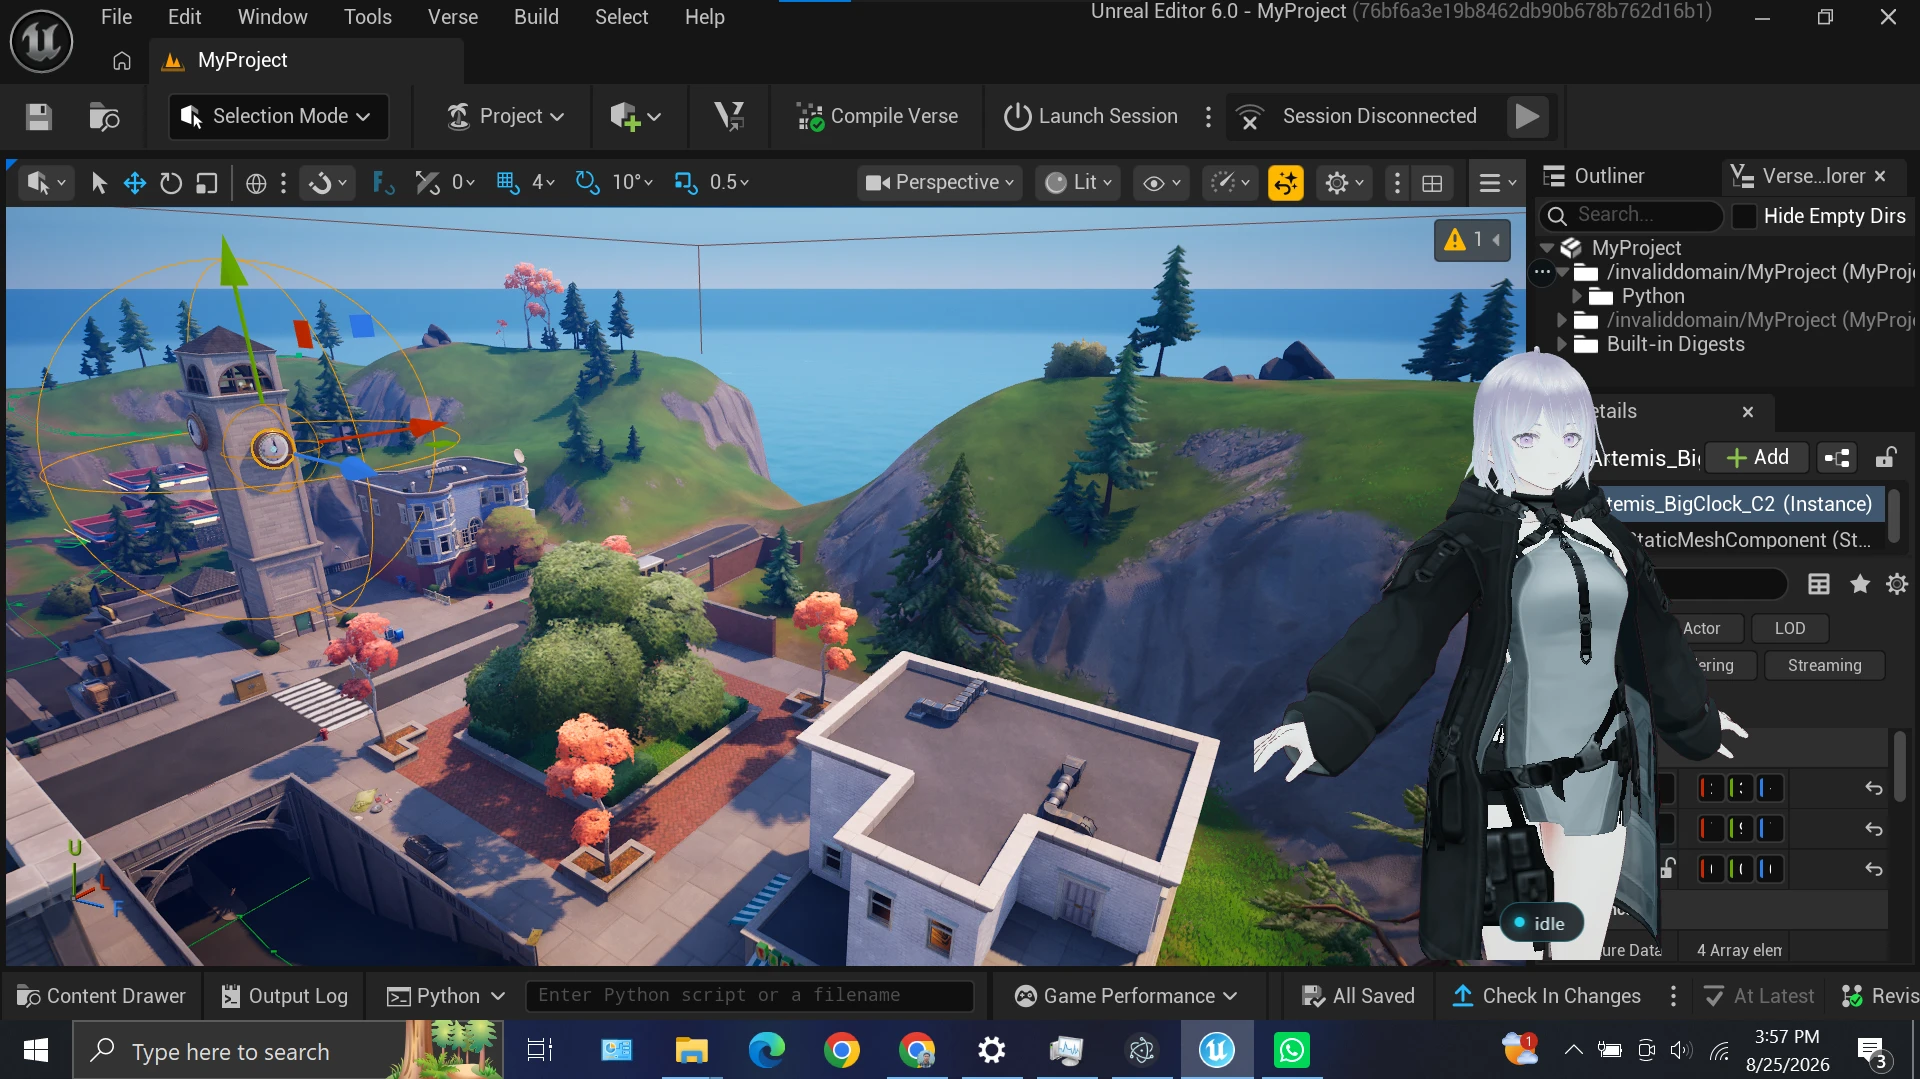1920x1079 pixels.
Task: Start the session with play arrow button
Action: point(1527,117)
